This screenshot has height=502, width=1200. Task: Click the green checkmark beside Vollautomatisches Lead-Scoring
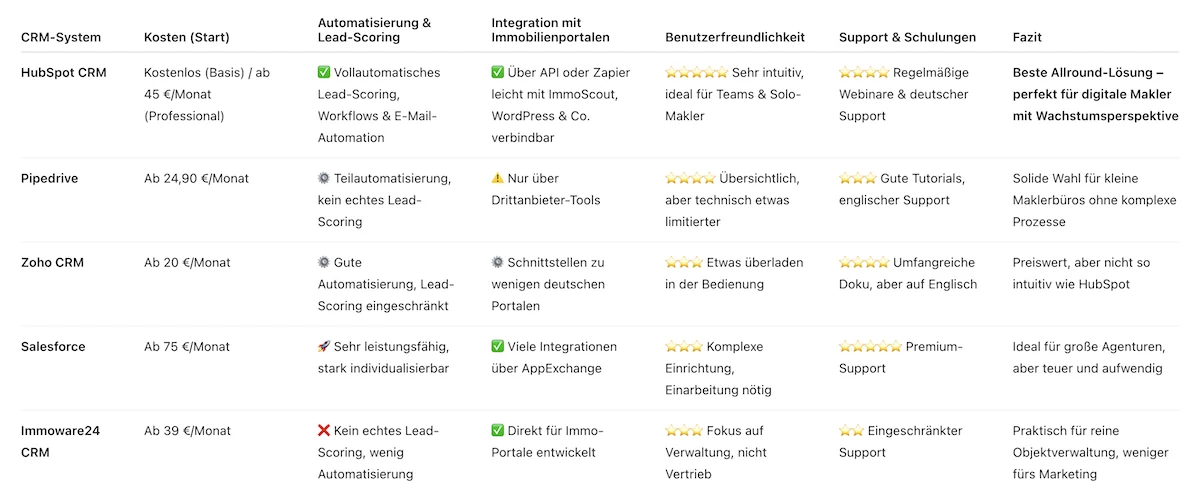point(324,73)
